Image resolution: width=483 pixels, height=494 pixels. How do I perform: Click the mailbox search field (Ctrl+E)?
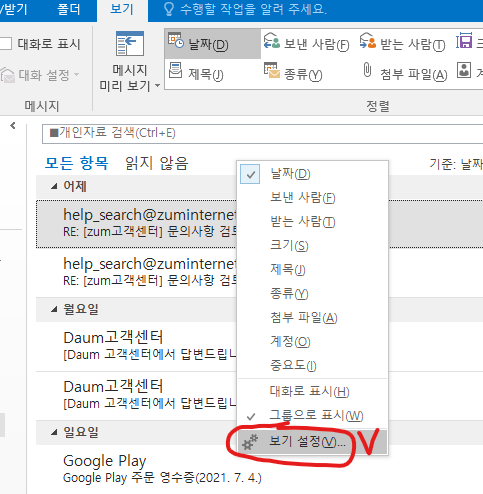(262, 134)
